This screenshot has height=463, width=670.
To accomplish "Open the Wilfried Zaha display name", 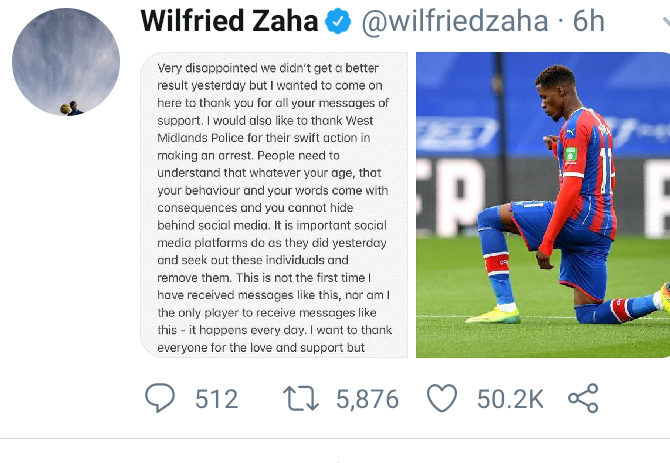I will click(x=229, y=21).
